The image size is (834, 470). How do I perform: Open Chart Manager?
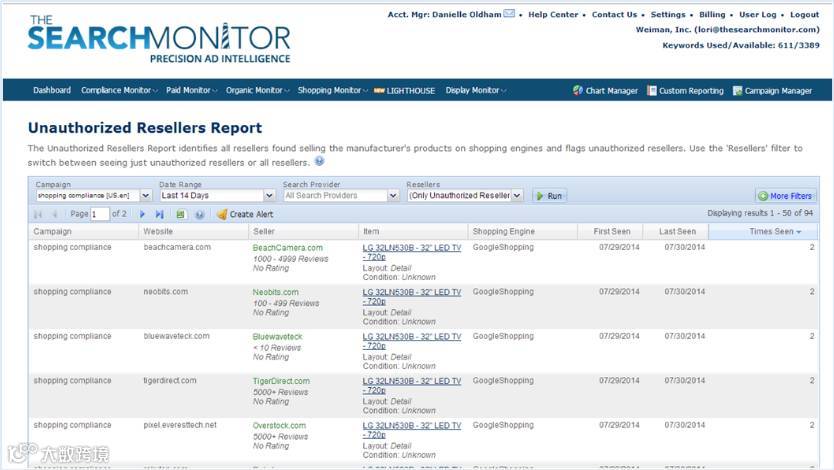(x=605, y=90)
